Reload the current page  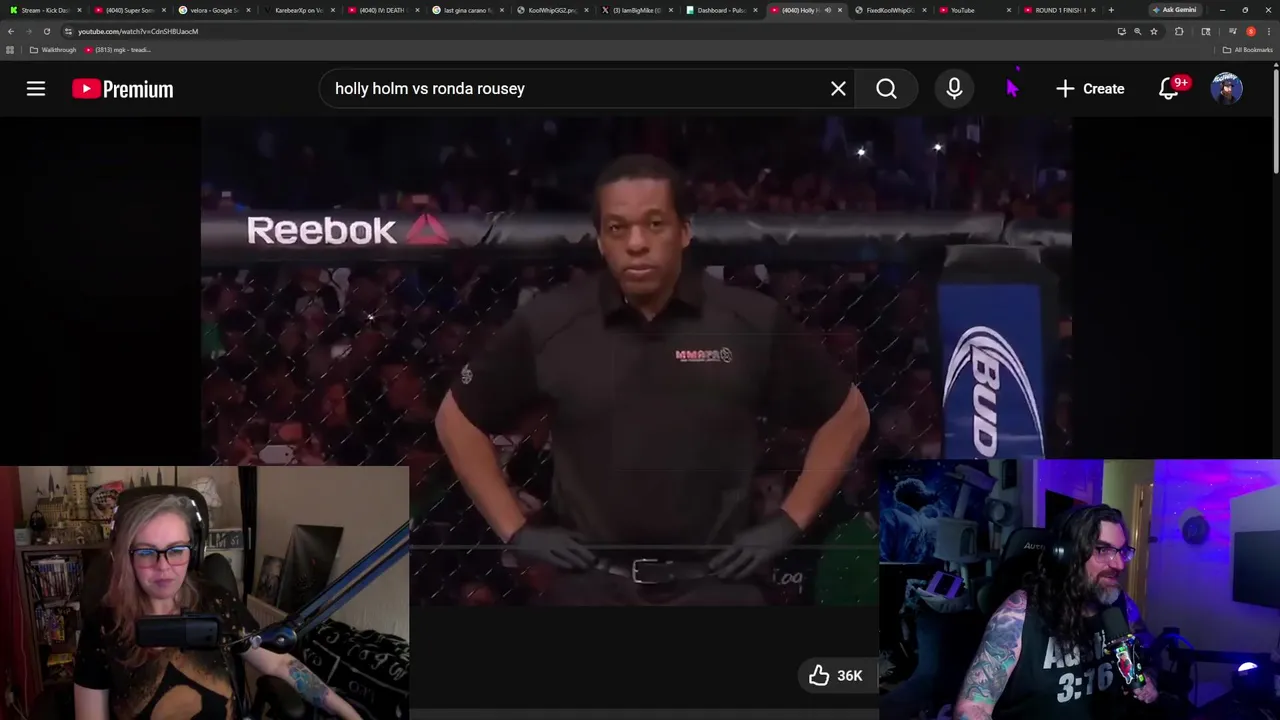pos(46,31)
